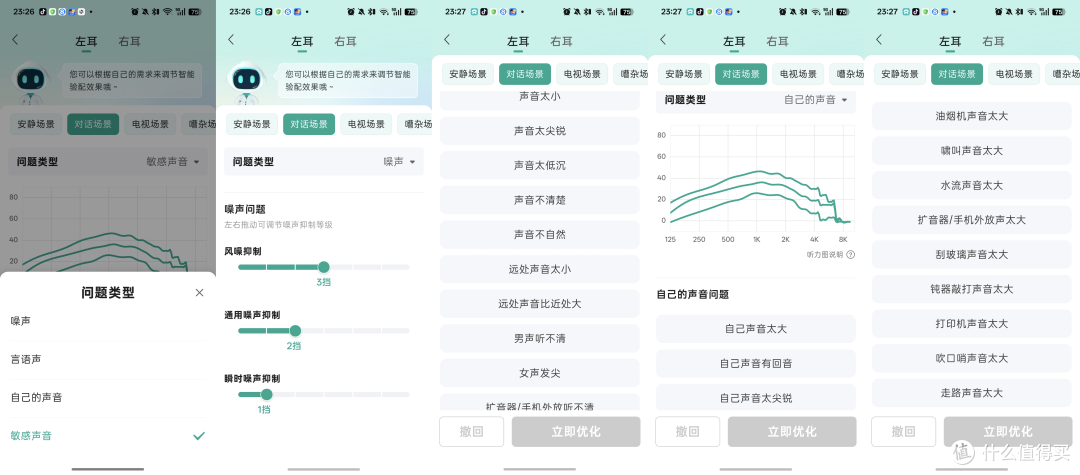Adjust 通用噪声抑制 slider at 2挡

click(295, 330)
